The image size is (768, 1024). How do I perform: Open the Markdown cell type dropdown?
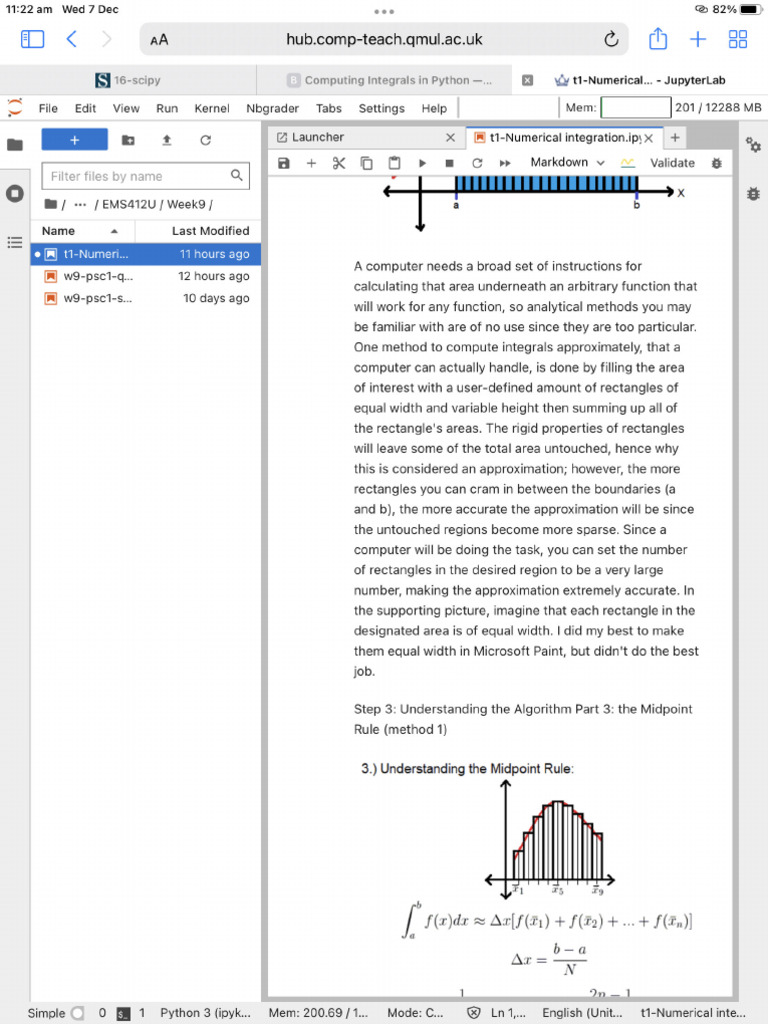pos(567,163)
